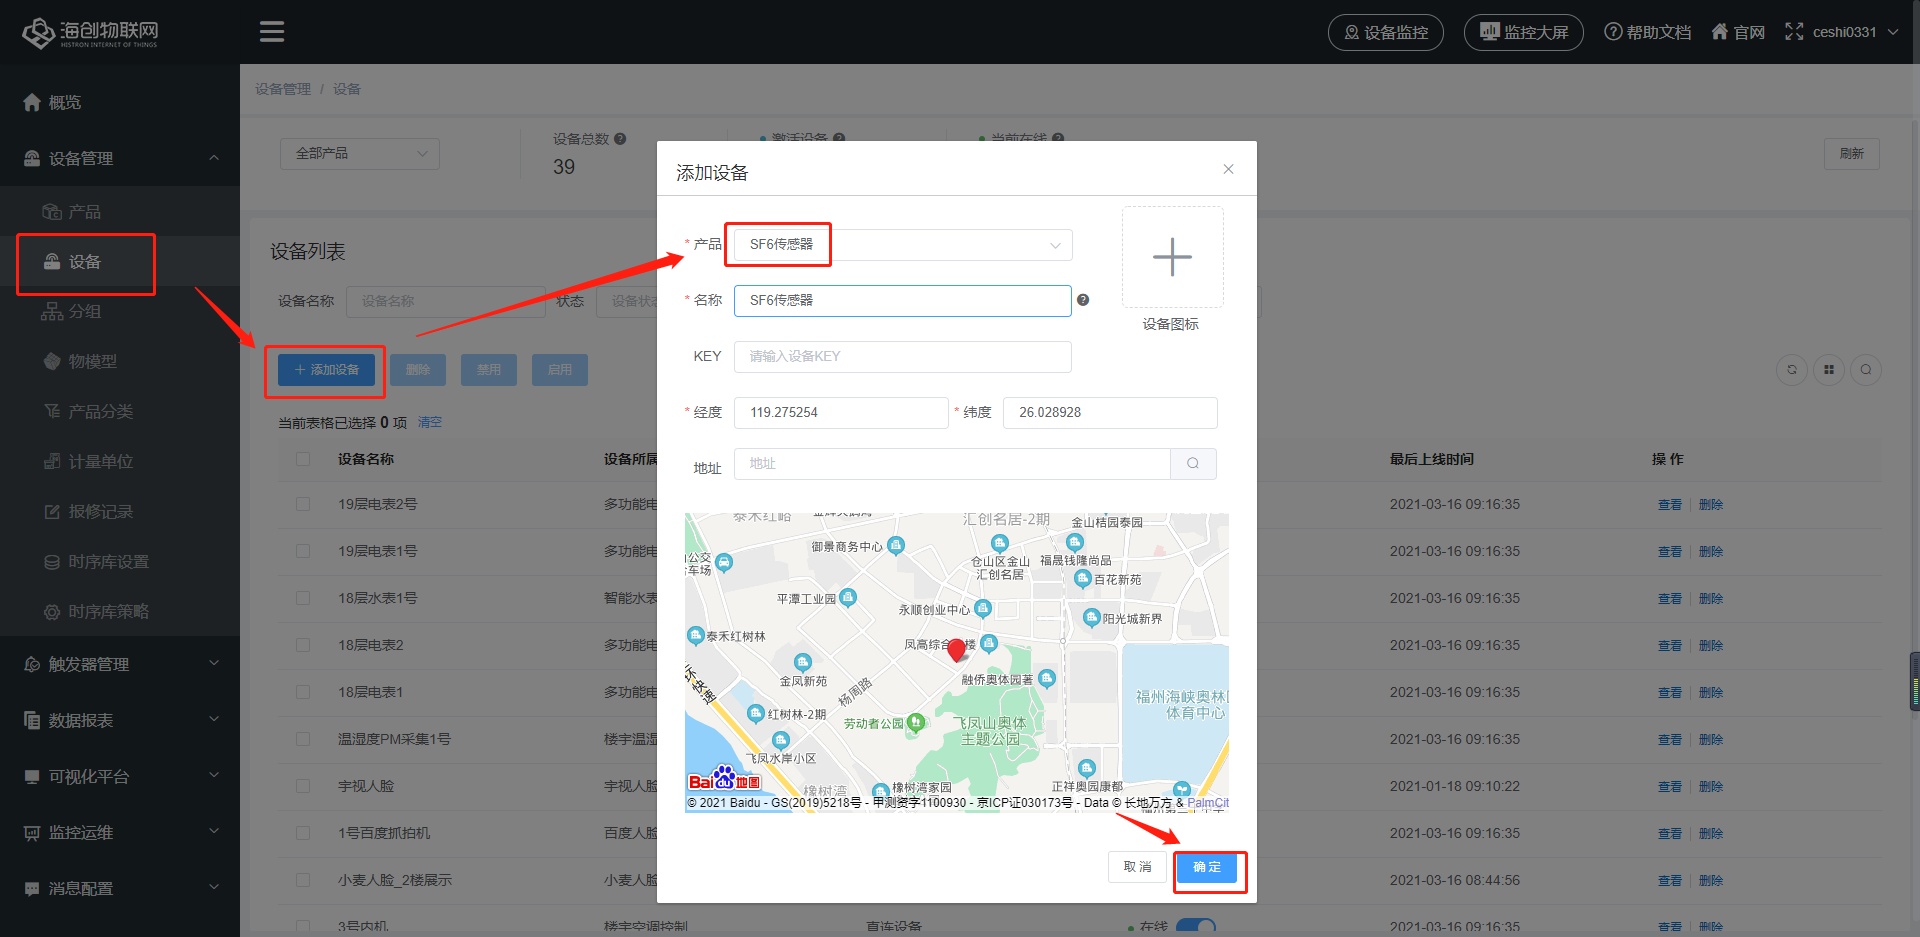Image resolution: width=1920 pixels, height=937 pixels.
Task: Click the 海创物联网 logo
Action: [x=90, y=33]
